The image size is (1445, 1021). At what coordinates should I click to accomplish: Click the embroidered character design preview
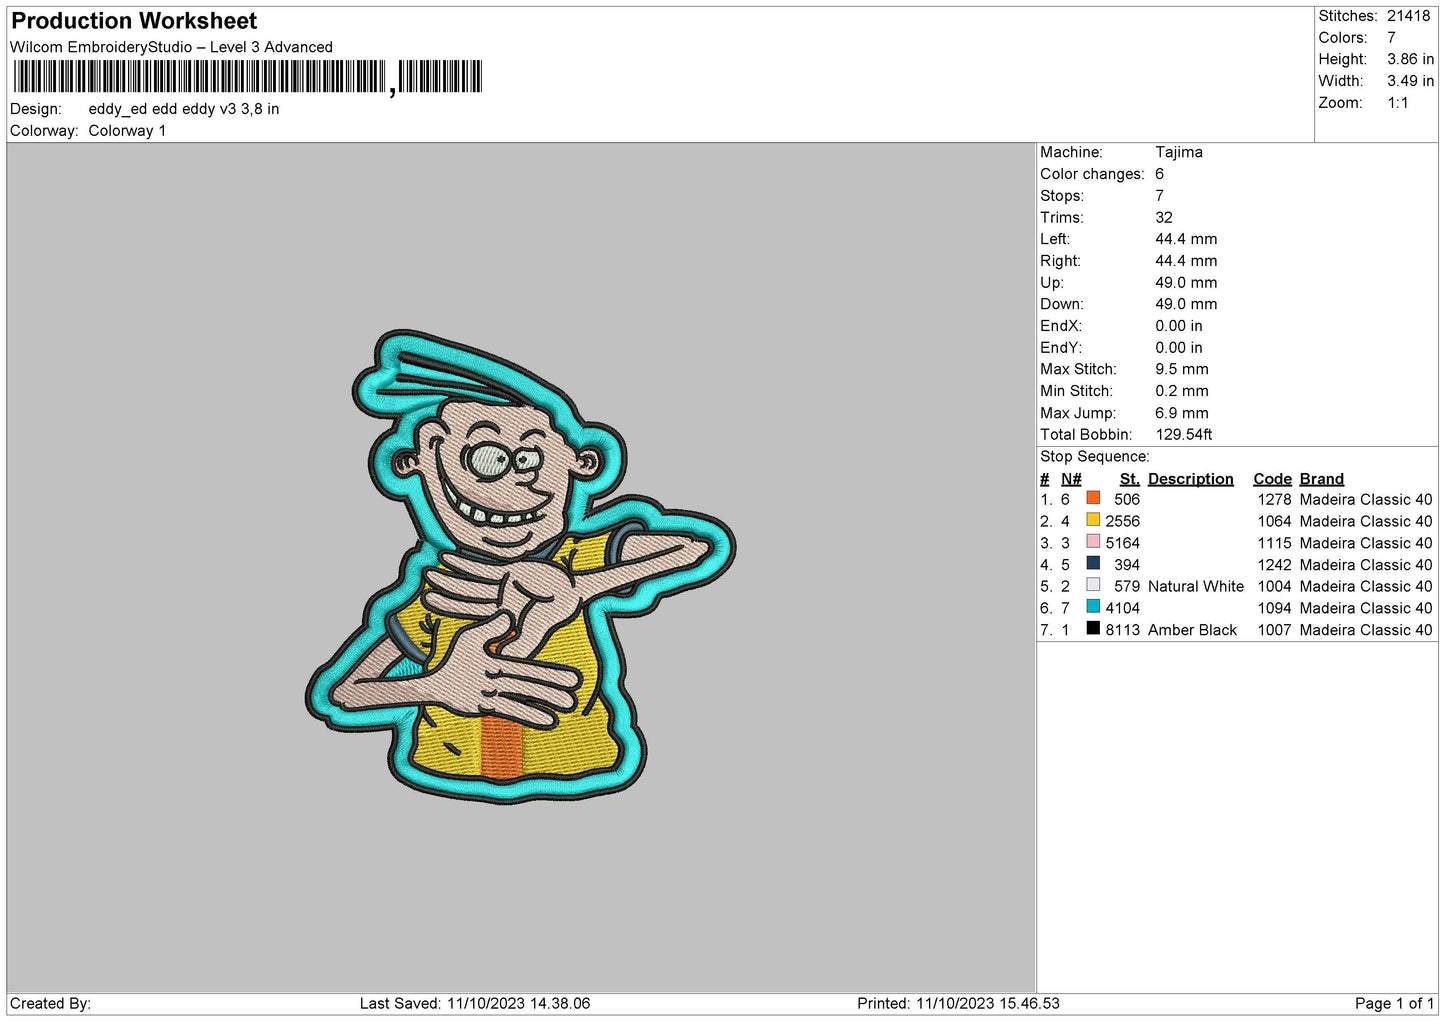tap(520, 567)
